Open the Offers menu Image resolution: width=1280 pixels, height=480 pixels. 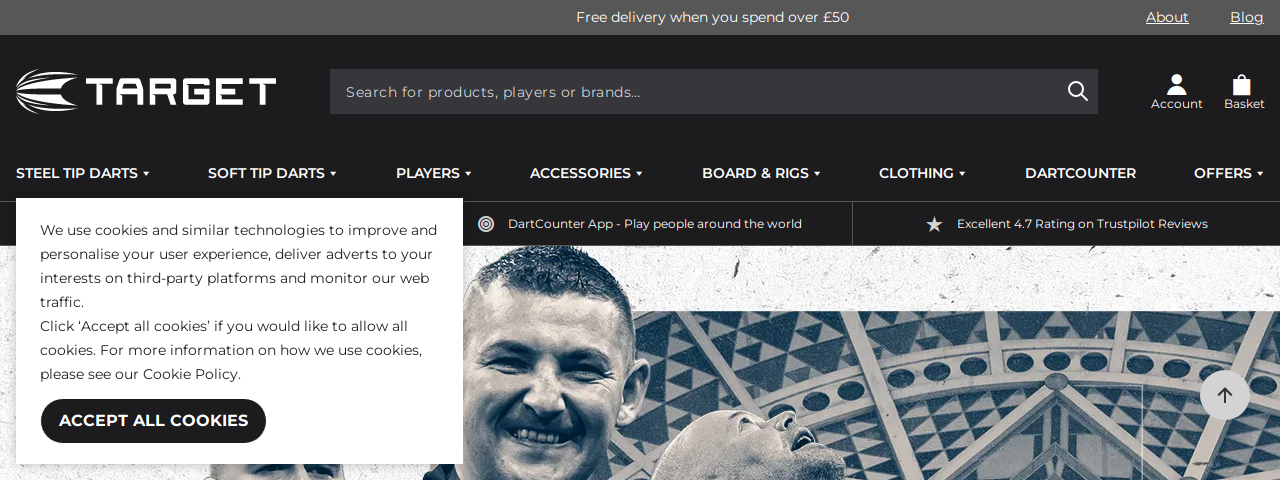1228,173
